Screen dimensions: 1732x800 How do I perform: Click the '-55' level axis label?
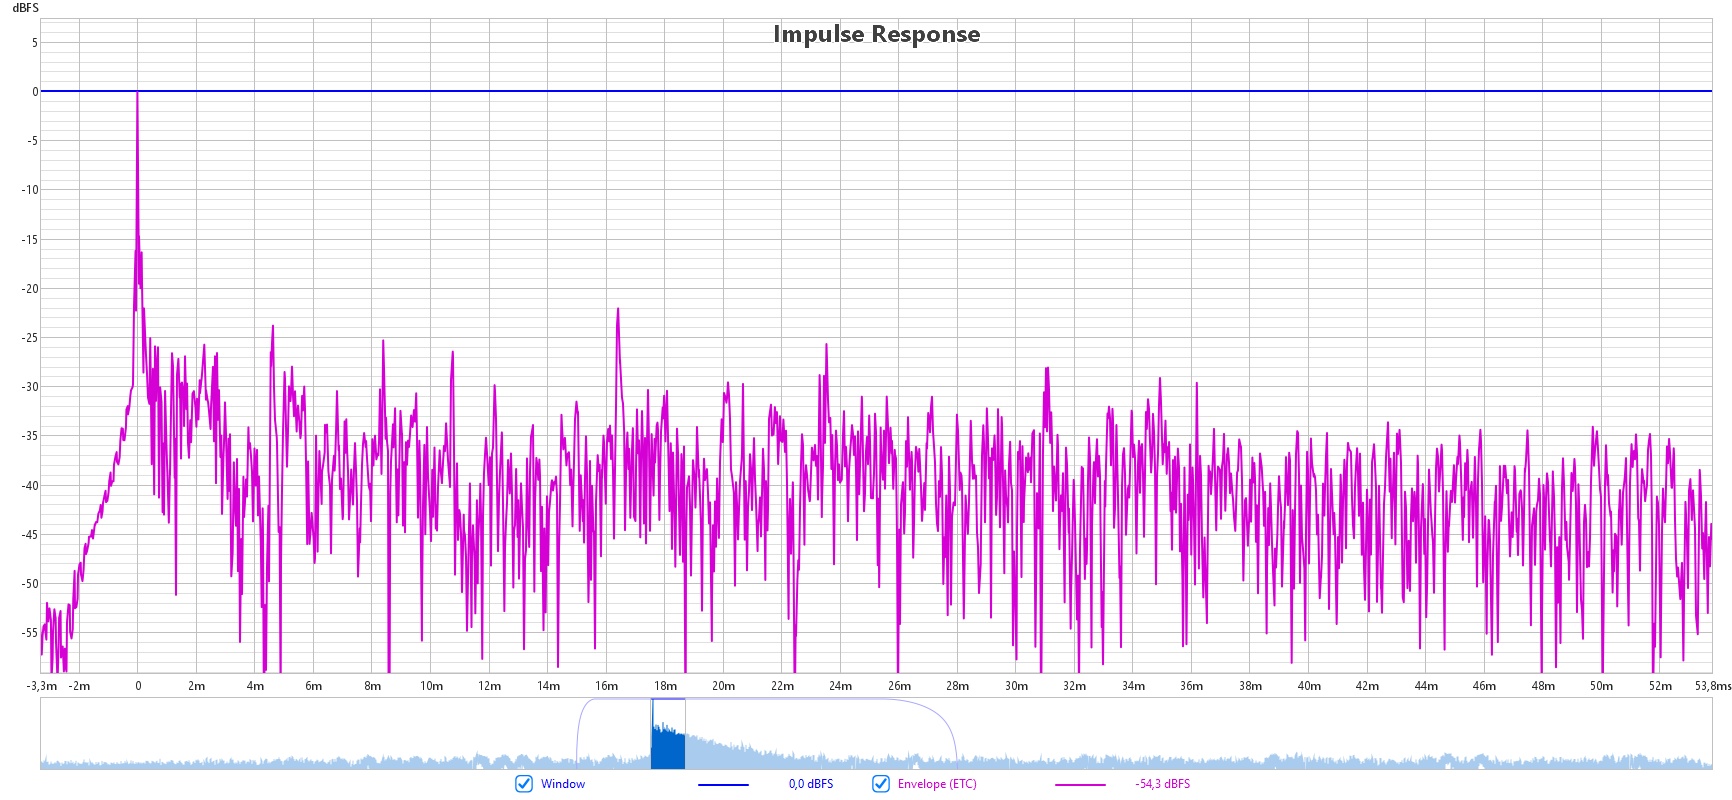tap(30, 633)
